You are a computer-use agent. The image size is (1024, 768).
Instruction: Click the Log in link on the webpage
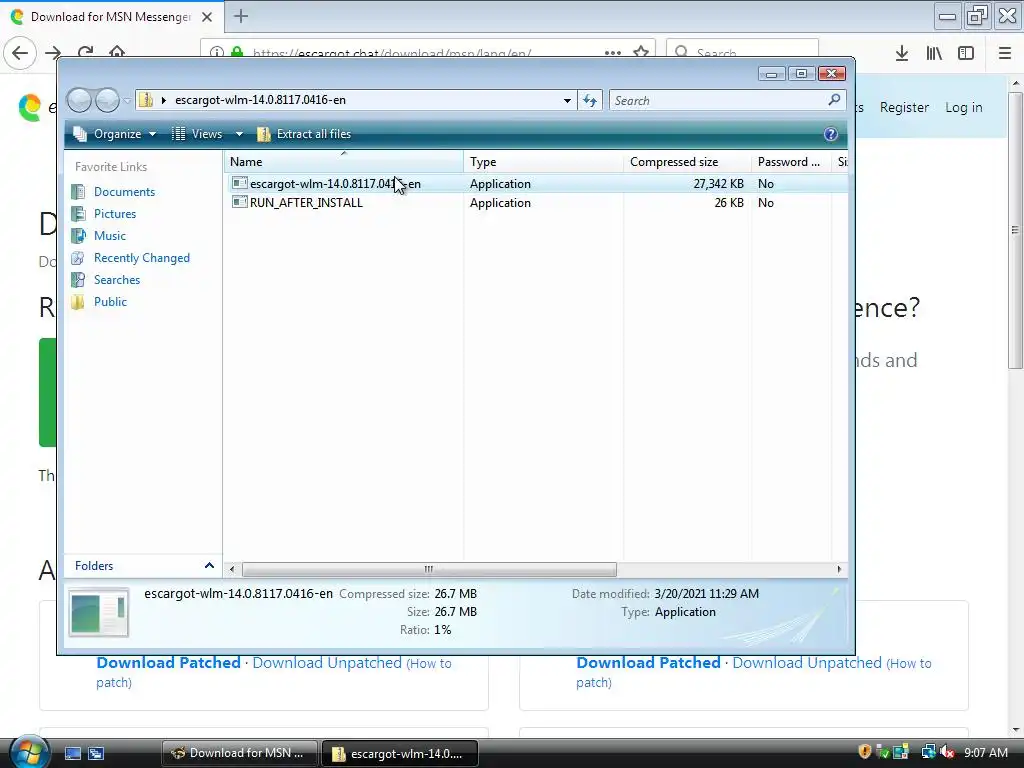tap(963, 107)
